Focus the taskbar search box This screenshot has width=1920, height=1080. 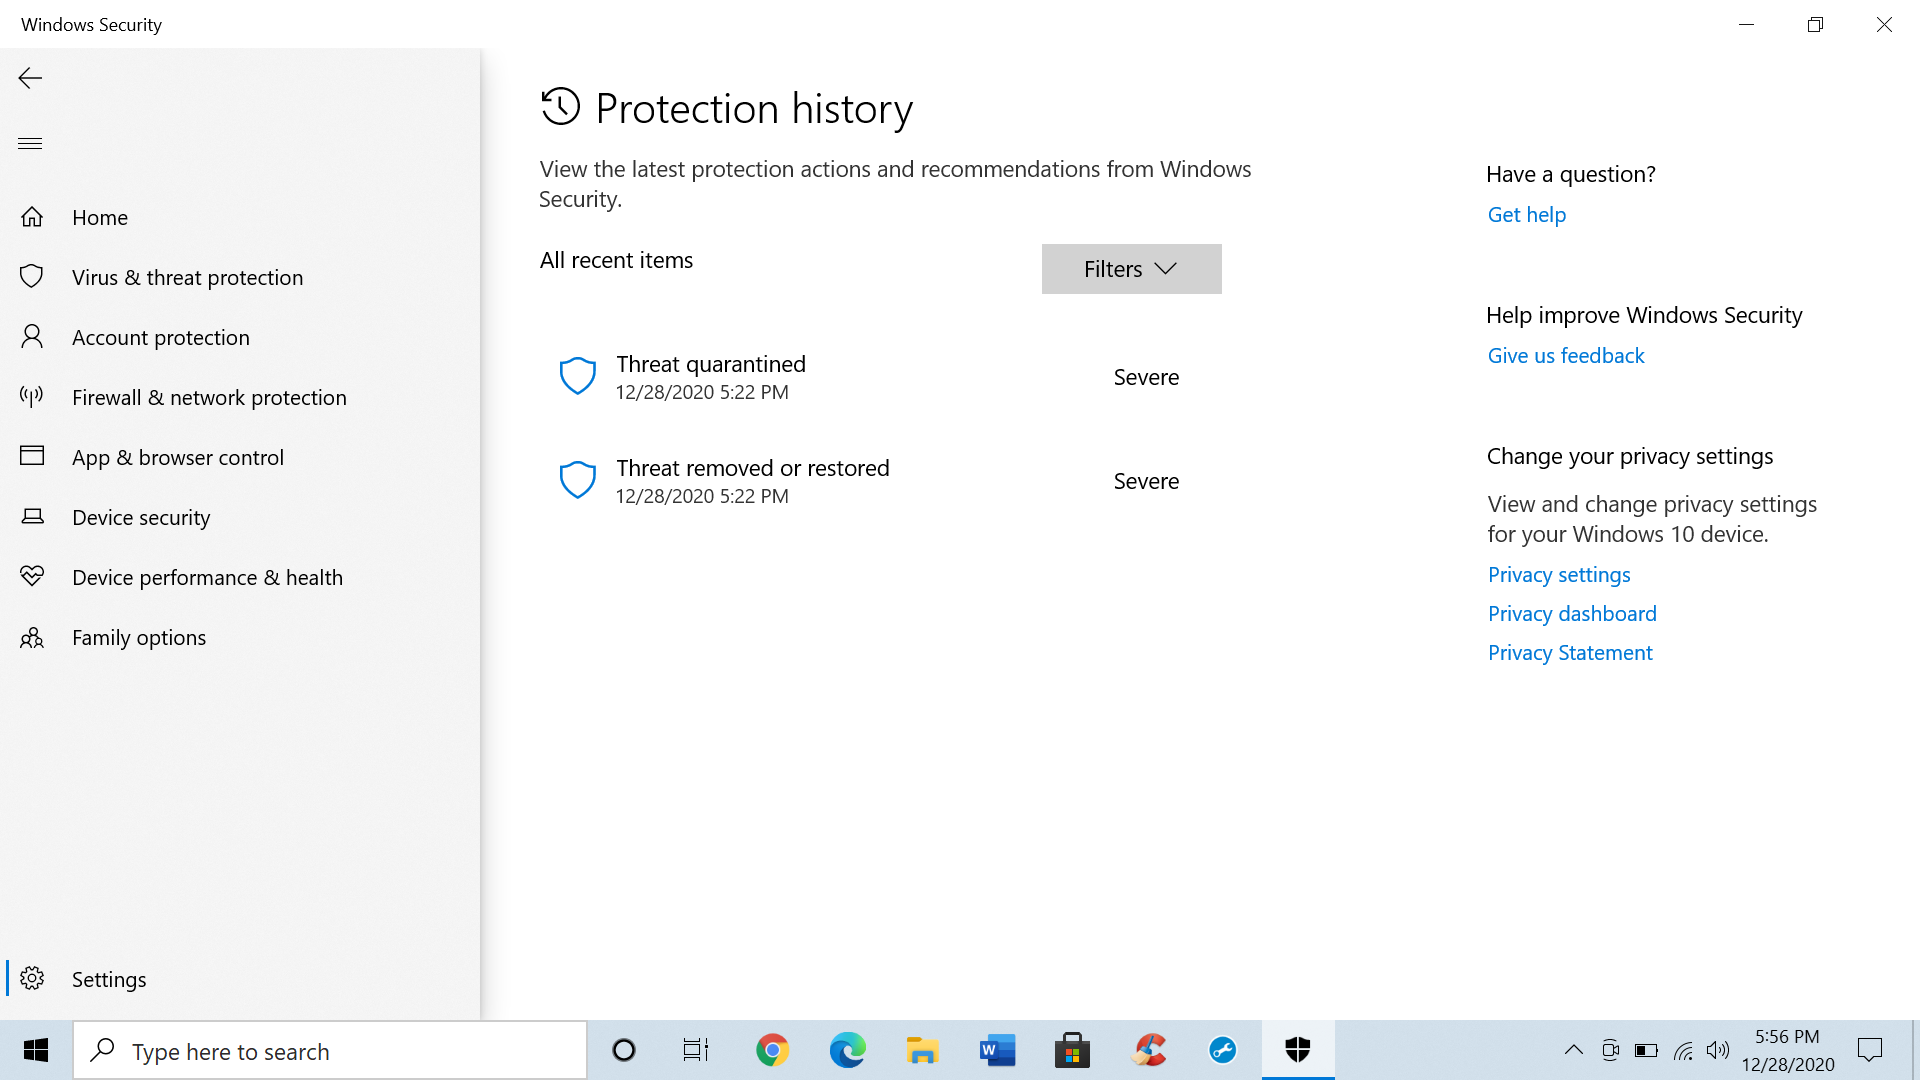coord(330,1050)
